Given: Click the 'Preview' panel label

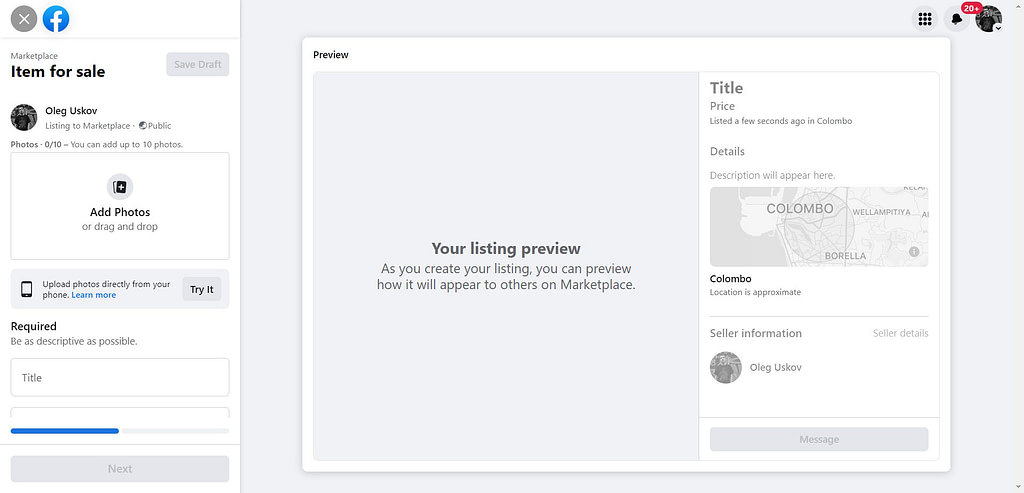Looking at the screenshot, I should (331, 55).
